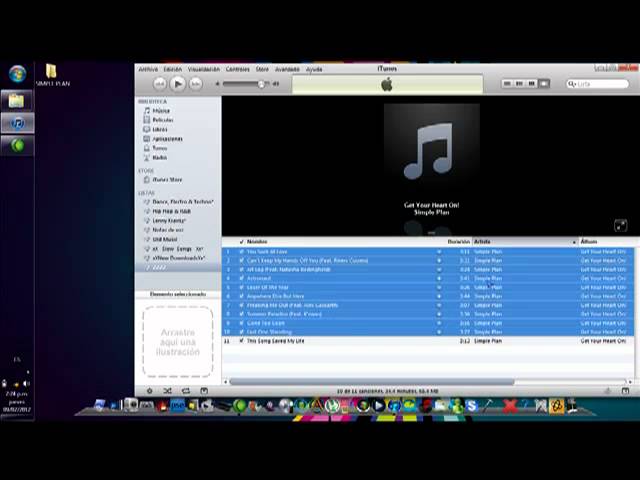Select the Hip Hop & R&B playlist
Screen dimensions: 640x480
pyautogui.click(x=171, y=211)
